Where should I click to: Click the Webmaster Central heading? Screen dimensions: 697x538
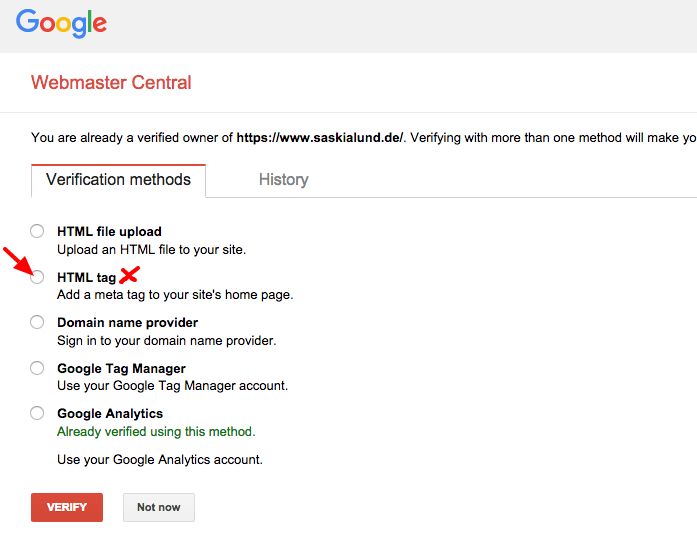[111, 82]
